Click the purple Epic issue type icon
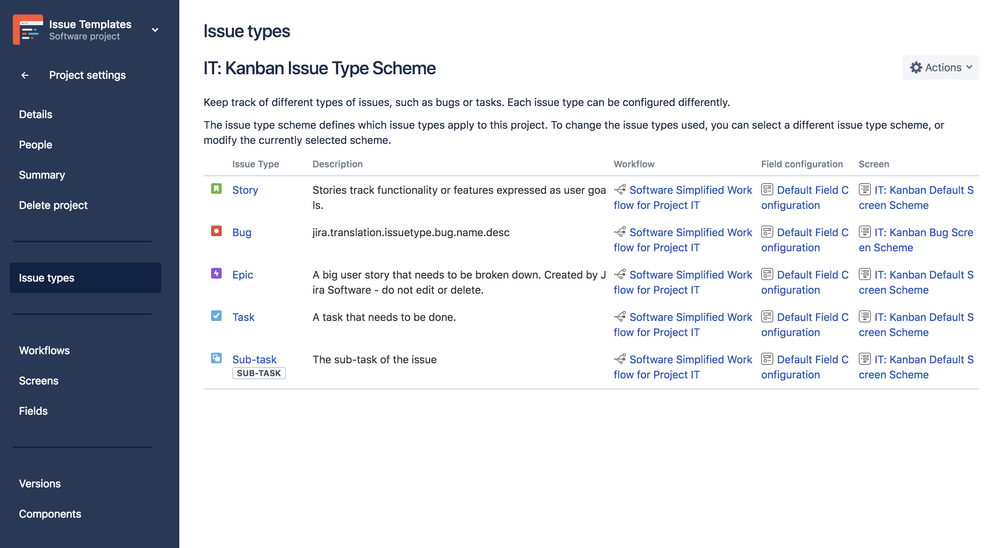 coord(216,274)
